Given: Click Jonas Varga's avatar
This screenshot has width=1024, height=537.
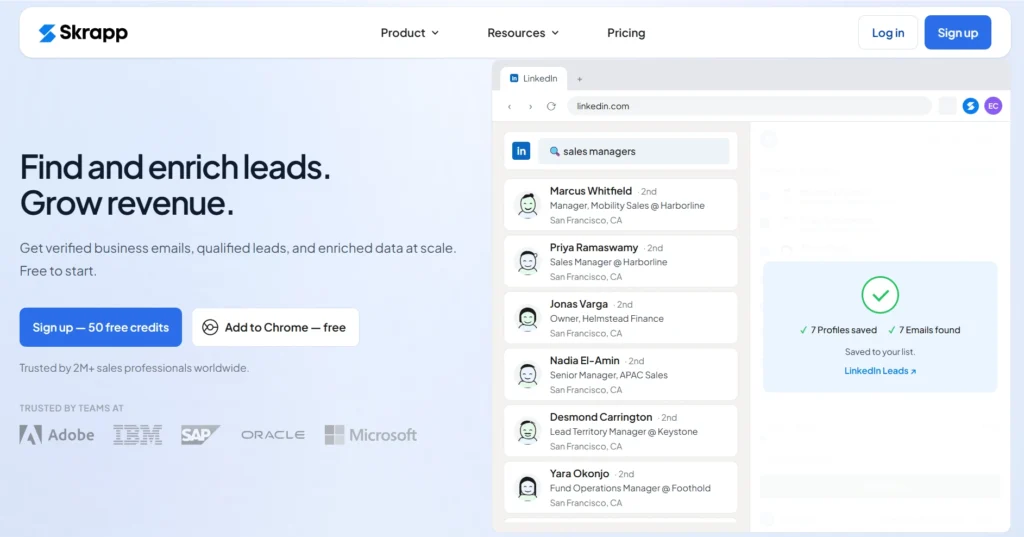Looking at the screenshot, I should (528, 318).
